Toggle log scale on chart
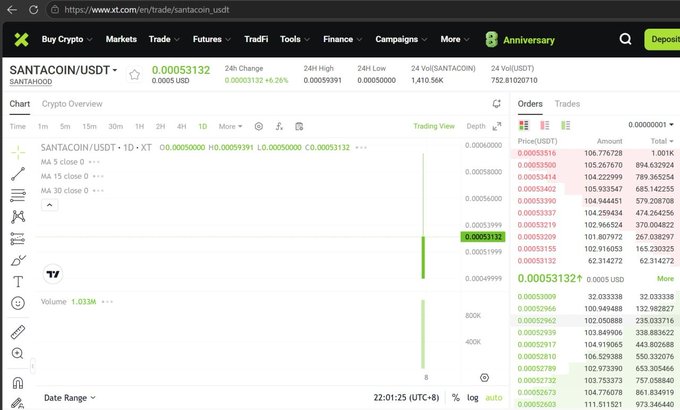 [473, 397]
